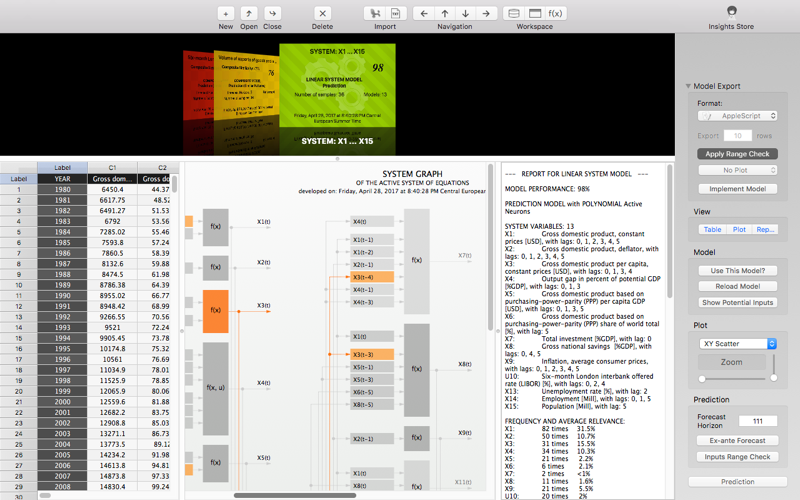Click the X2(t-1) node for X9(t)
800x500 pixels.
click(372, 438)
